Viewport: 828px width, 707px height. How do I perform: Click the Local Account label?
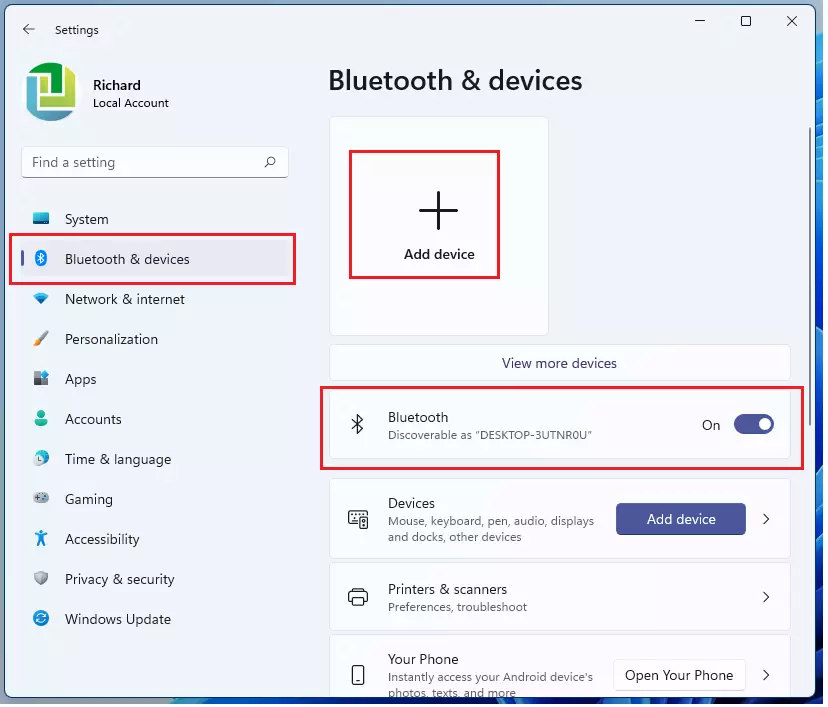click(131, 103)
